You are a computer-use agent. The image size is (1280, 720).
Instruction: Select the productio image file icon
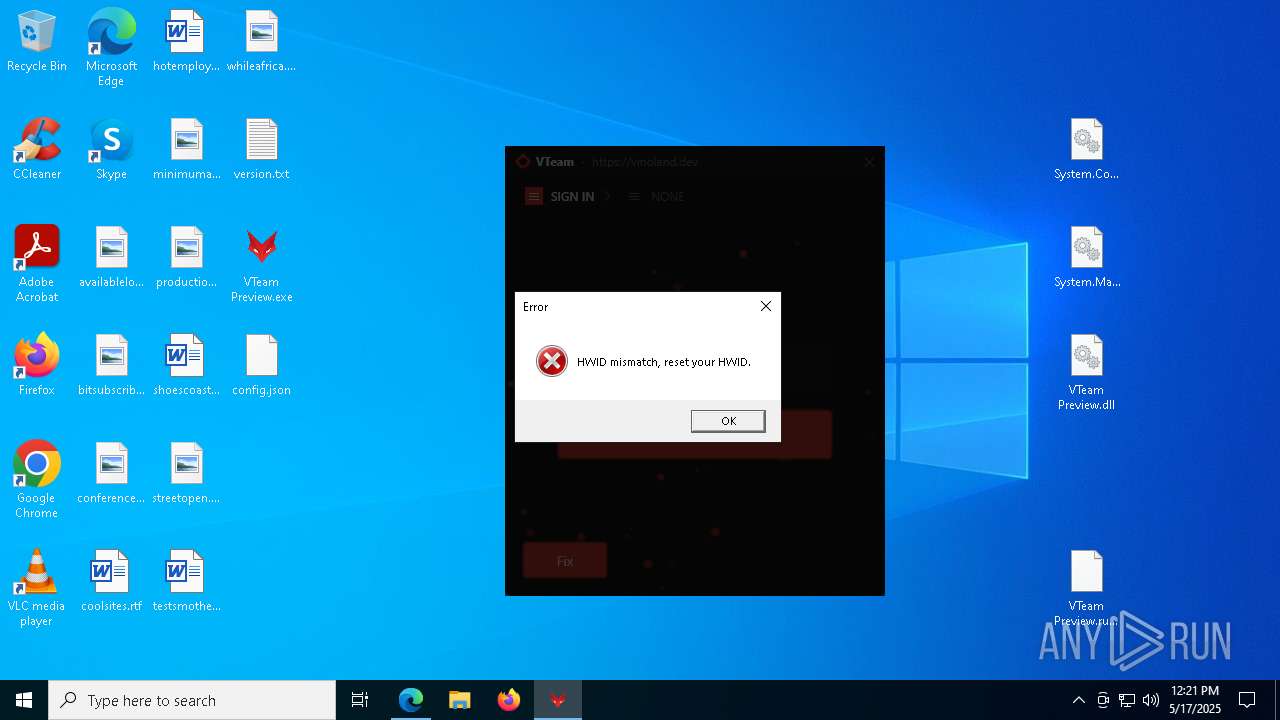tap(186, 257)
